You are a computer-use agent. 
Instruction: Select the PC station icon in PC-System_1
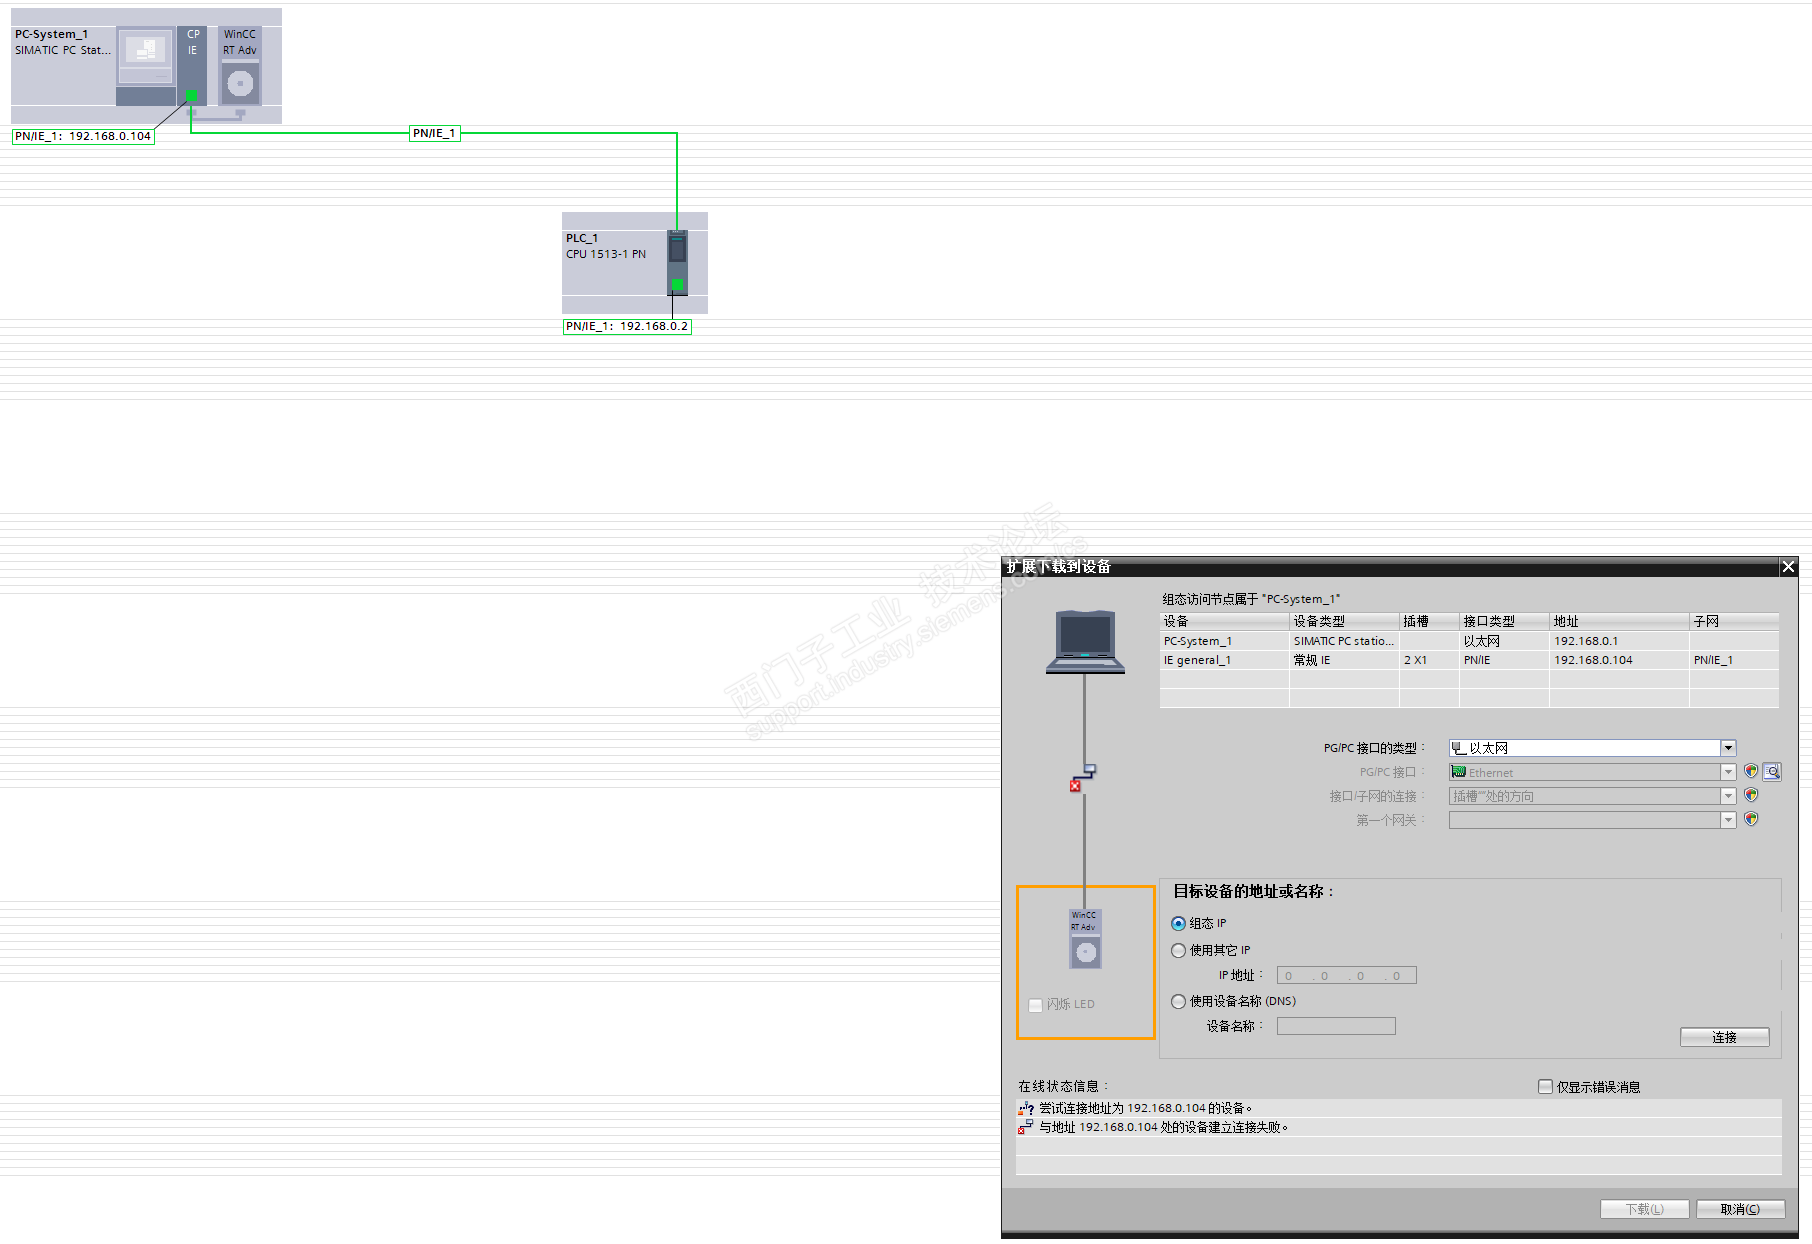click(x=146, y=56)
